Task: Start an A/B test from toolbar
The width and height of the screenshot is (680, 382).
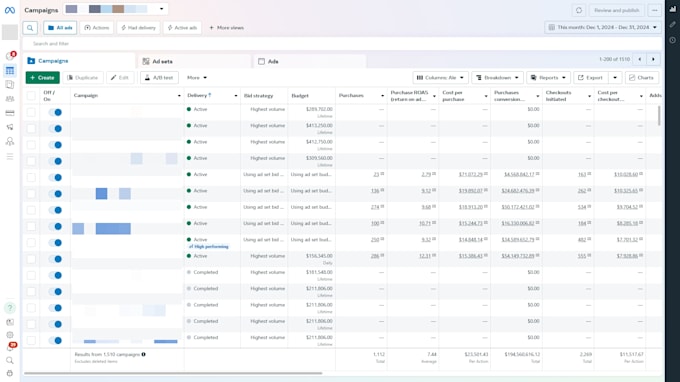Action: [x=159, y=78]
